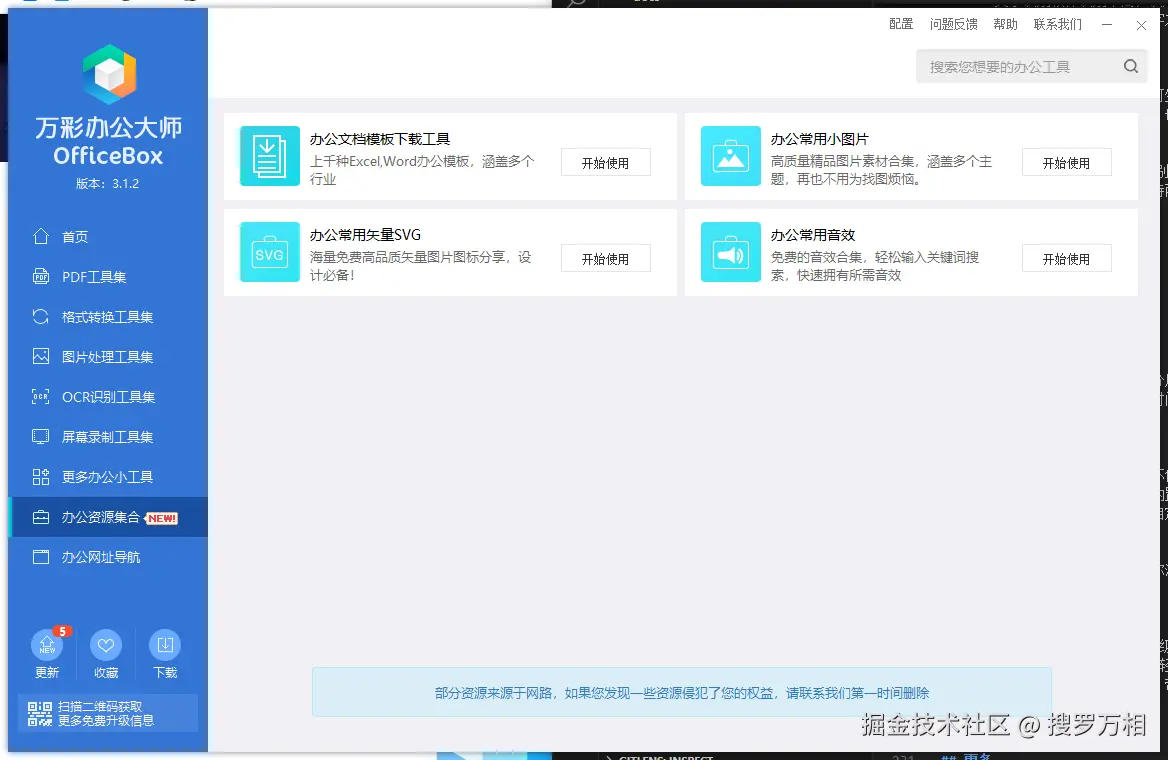Click the image processing picture icon
1168x760 pixels.
point(41,356)
